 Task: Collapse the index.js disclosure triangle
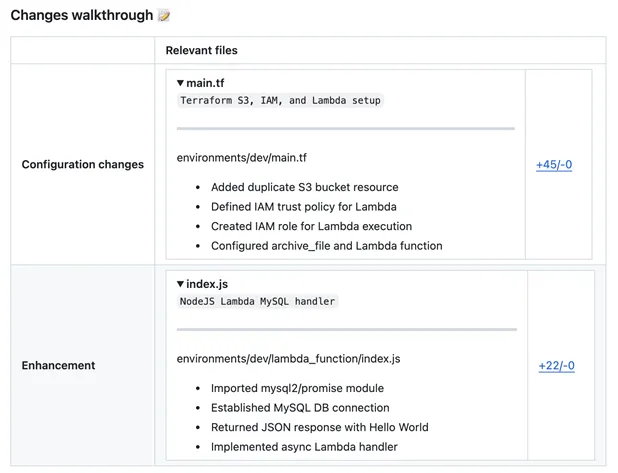click(181, 284)
